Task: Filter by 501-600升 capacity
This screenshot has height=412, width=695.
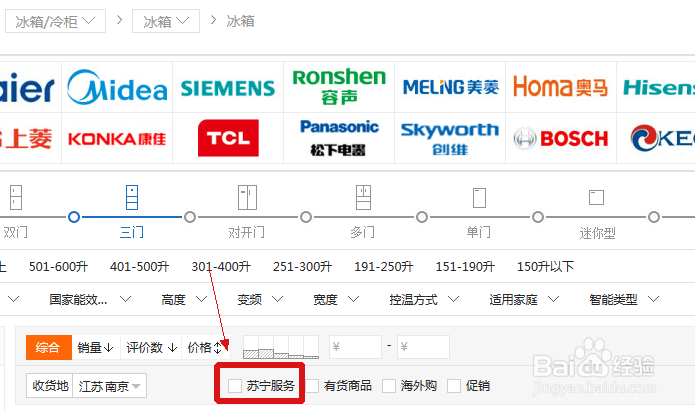Action: point(59,266)
